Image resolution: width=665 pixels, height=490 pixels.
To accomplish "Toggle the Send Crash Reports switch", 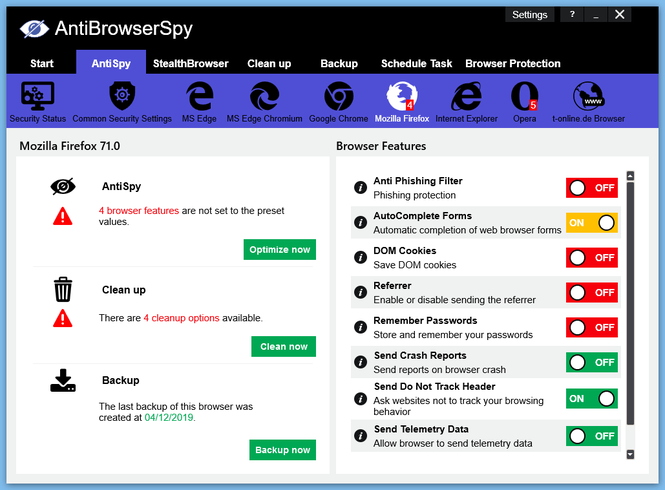I will (x=592, y=362).
